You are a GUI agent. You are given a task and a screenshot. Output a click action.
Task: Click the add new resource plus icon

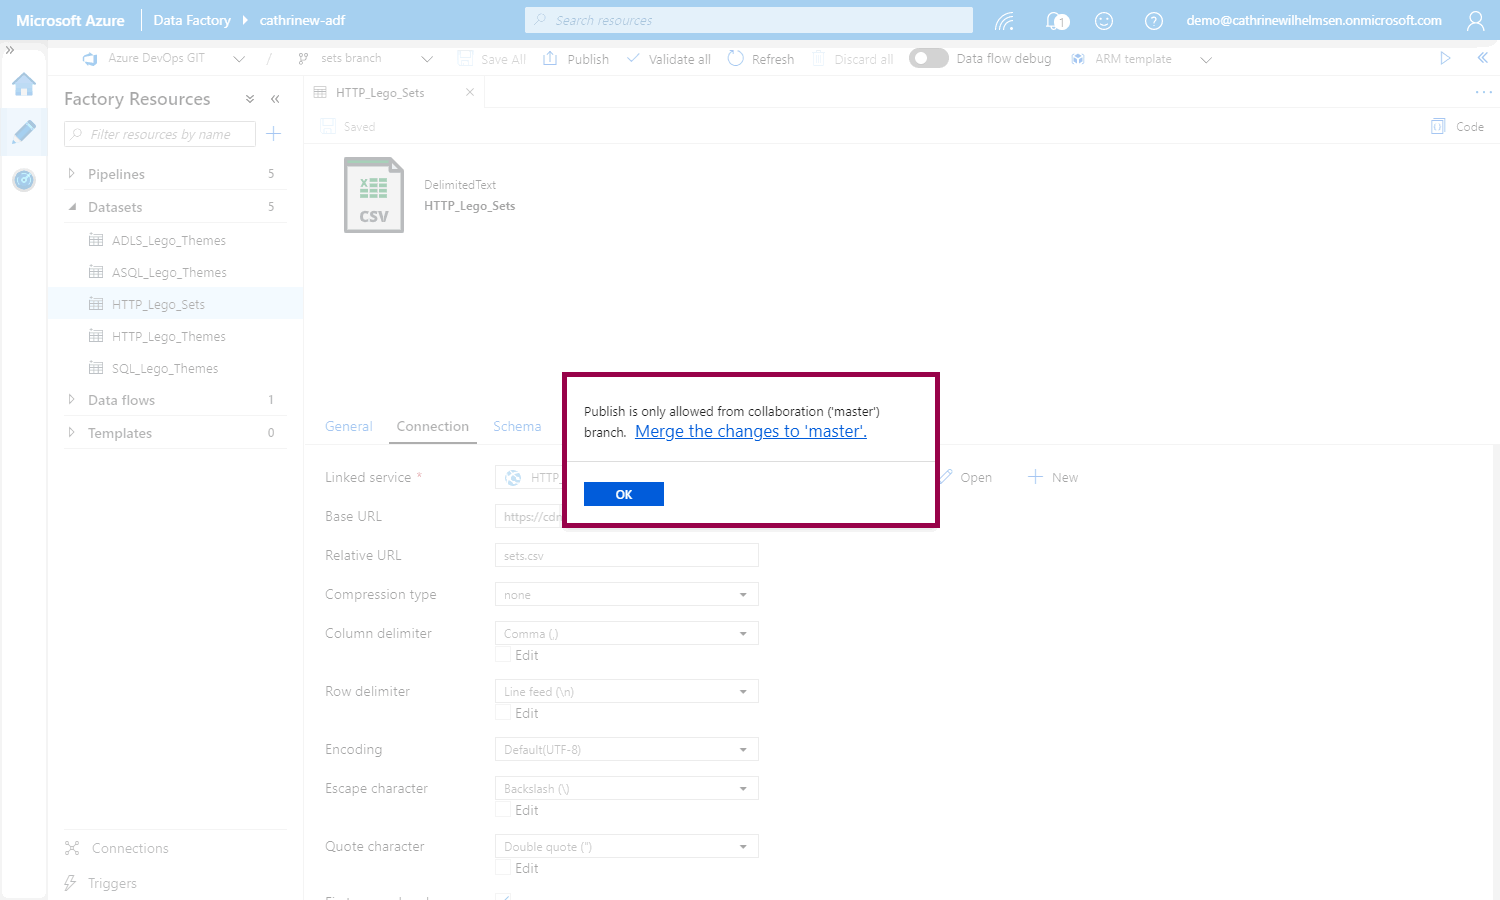(274, 134)
